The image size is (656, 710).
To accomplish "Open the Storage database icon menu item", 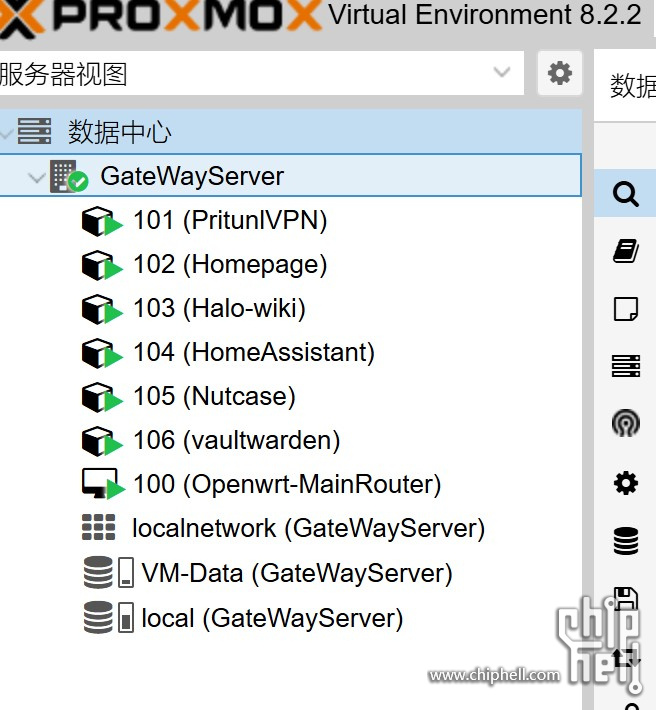I will tap(626, 541).
